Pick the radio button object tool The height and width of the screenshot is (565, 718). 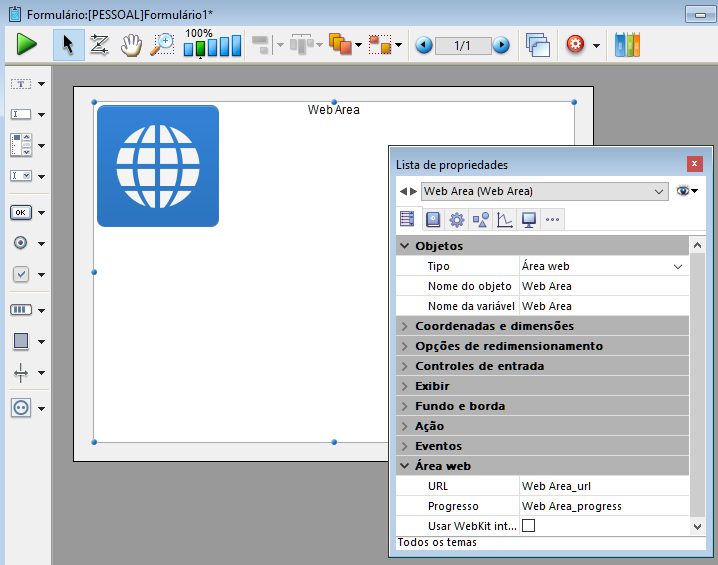21,243
